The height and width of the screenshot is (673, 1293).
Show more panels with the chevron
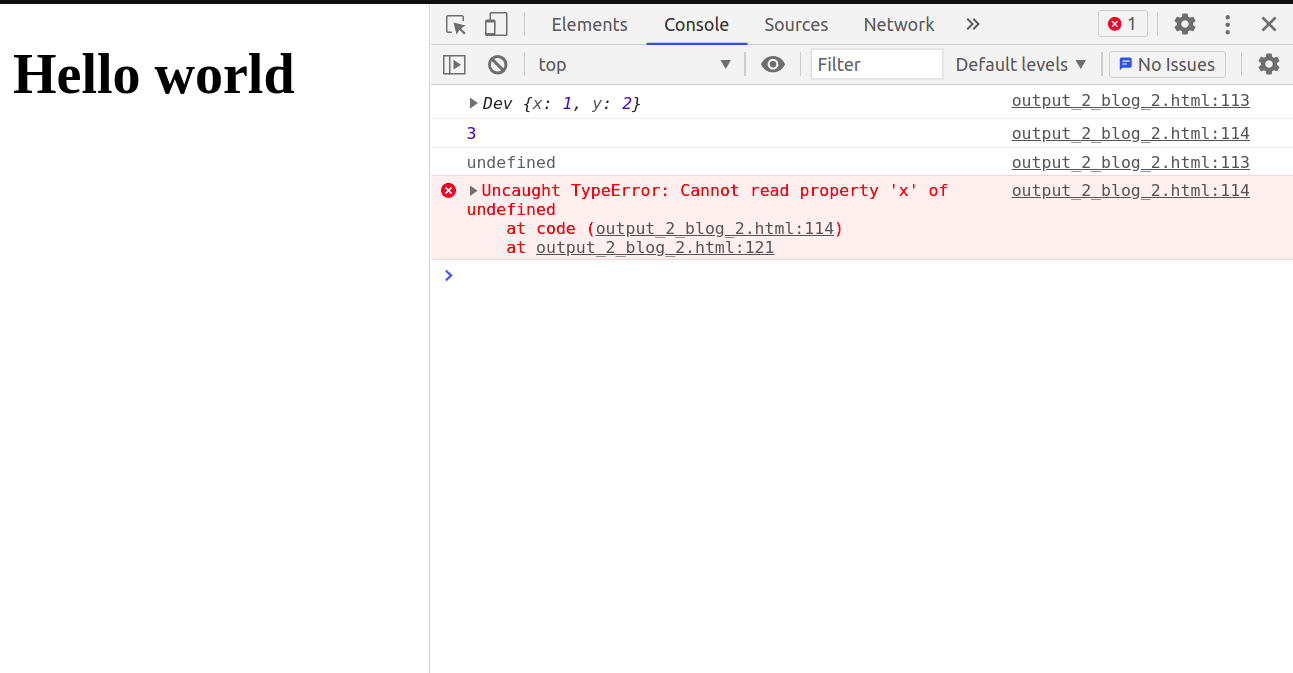pyautogui.click(x=972, y=24)
